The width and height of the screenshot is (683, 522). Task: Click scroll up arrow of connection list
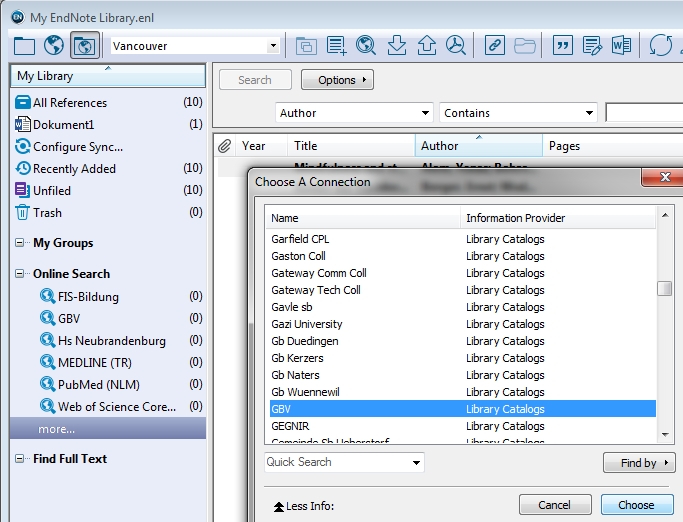(x=665, y=215)
